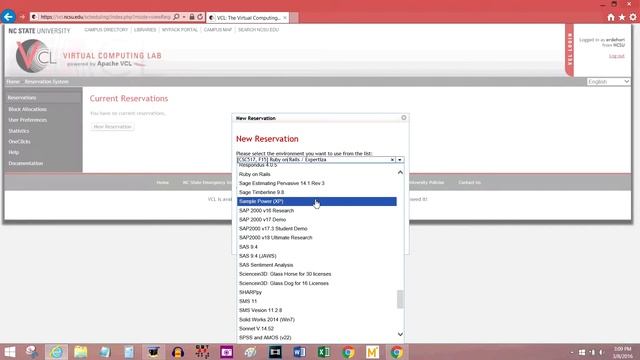
Task: Open the black filmstrip app in the taskbar
Action: [x=275, y=352]
